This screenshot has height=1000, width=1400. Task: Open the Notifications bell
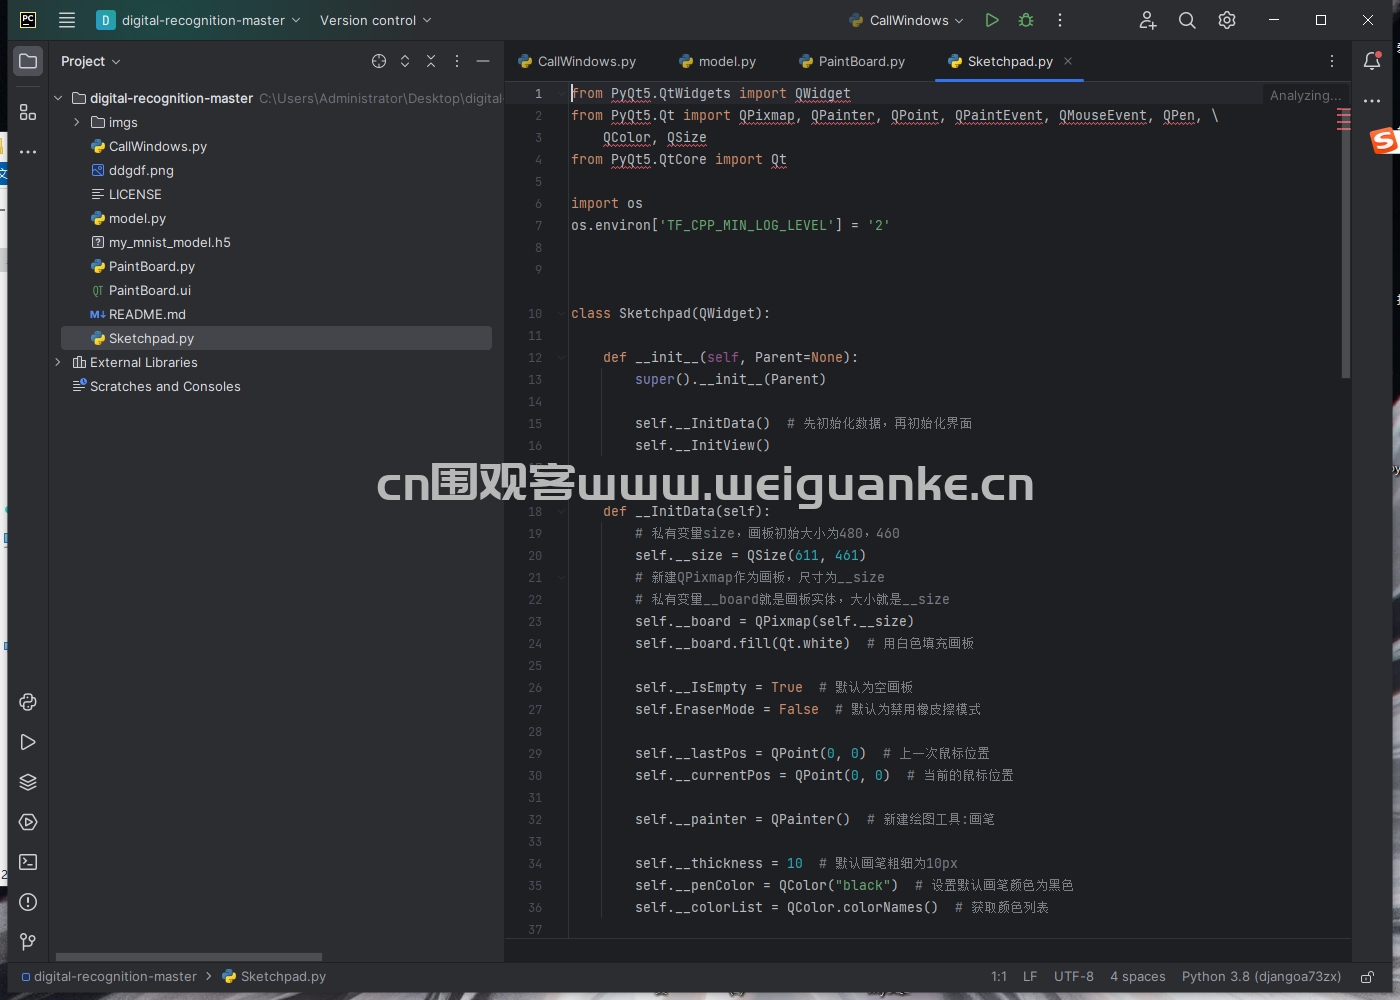(x=1372, y=61)
